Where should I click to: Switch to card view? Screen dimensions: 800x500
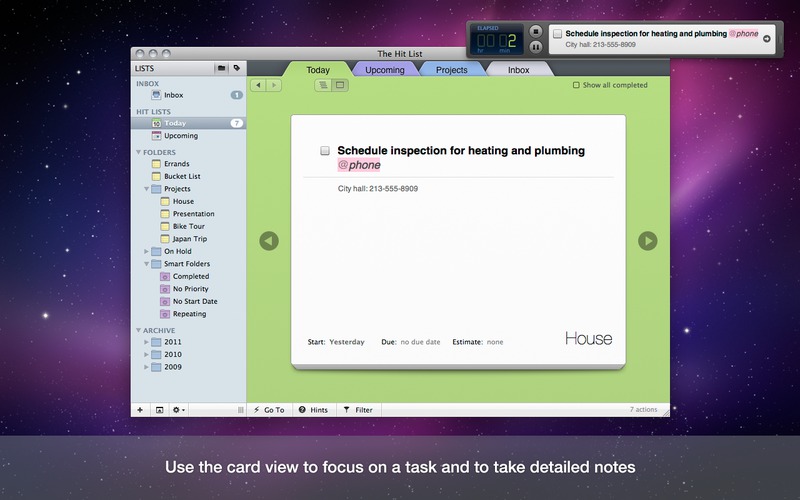coord(340,85)
